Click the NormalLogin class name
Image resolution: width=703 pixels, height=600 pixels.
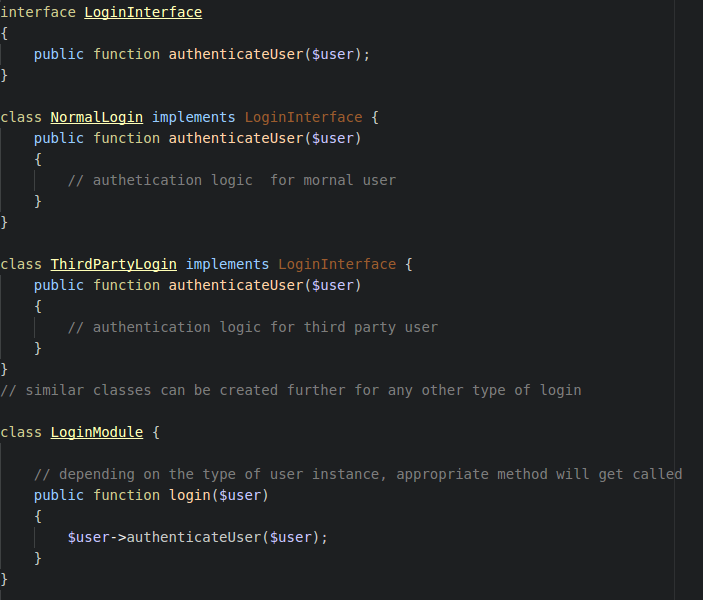pyautogui.click(x=97, y=117)
